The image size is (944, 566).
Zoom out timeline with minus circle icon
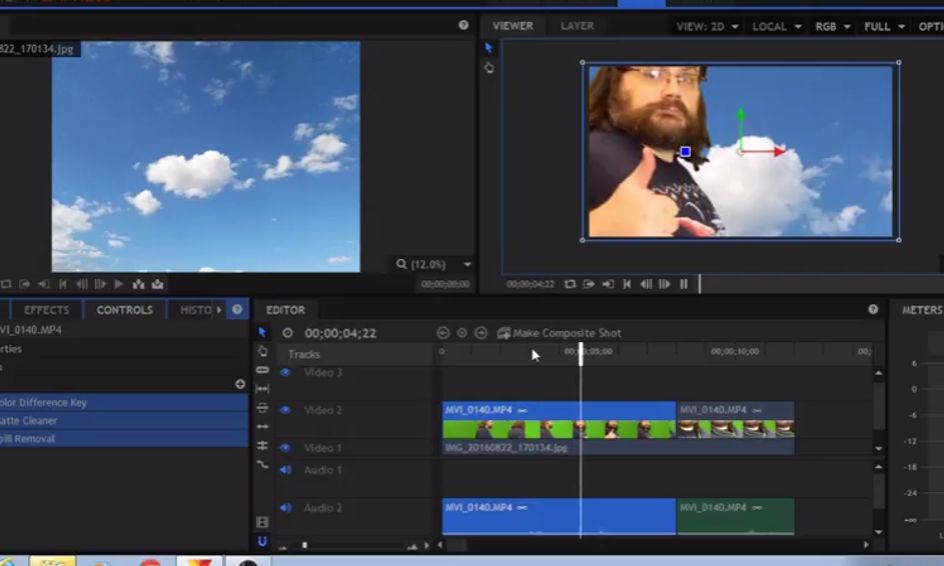(443, 333)
